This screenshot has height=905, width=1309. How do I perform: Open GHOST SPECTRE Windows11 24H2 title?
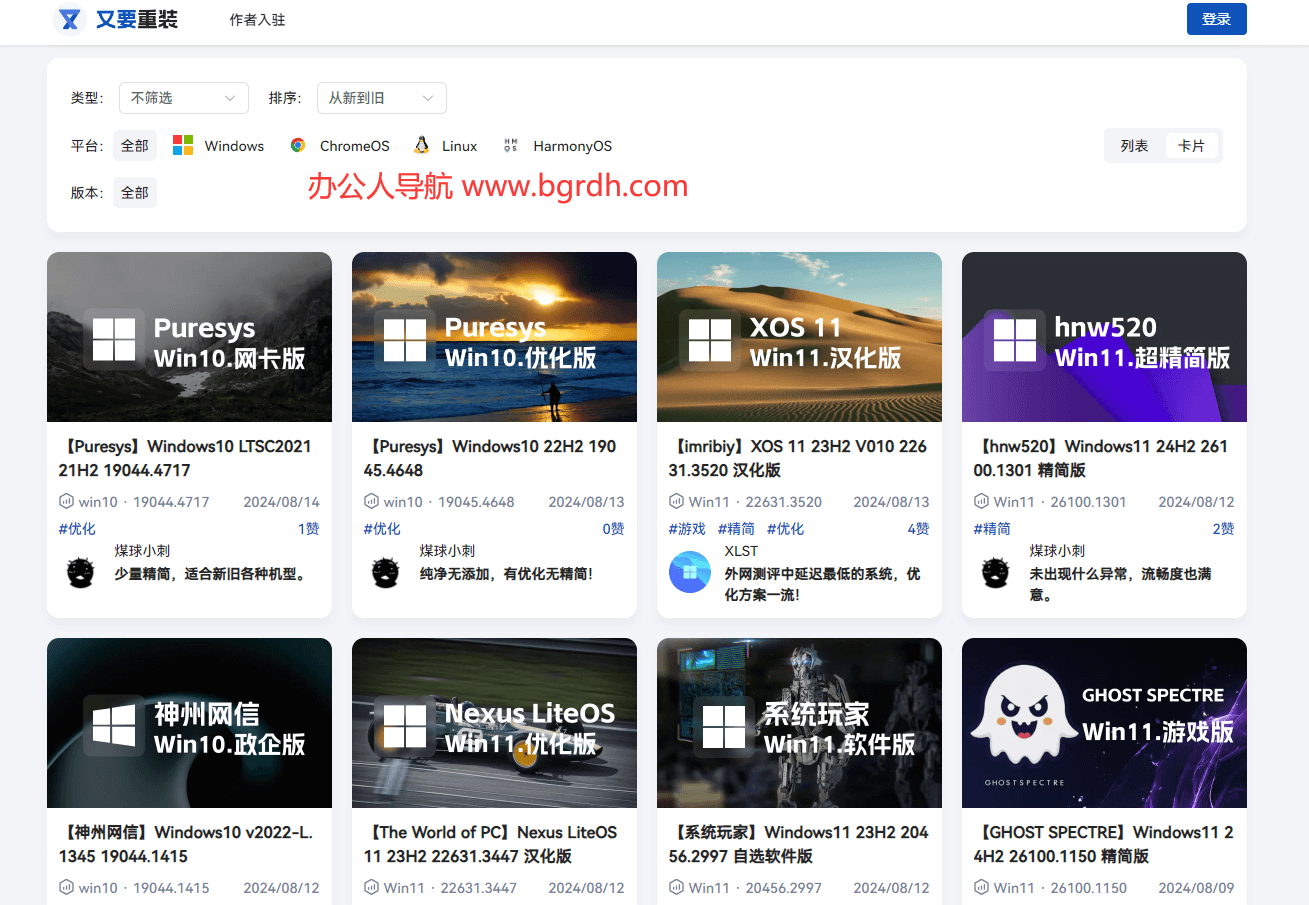coord(1104,844)
